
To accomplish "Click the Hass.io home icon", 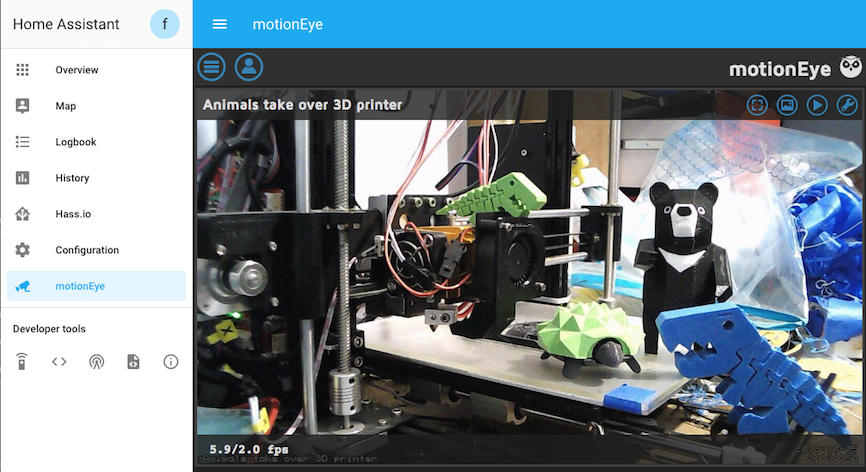I will tap(23, 214).
